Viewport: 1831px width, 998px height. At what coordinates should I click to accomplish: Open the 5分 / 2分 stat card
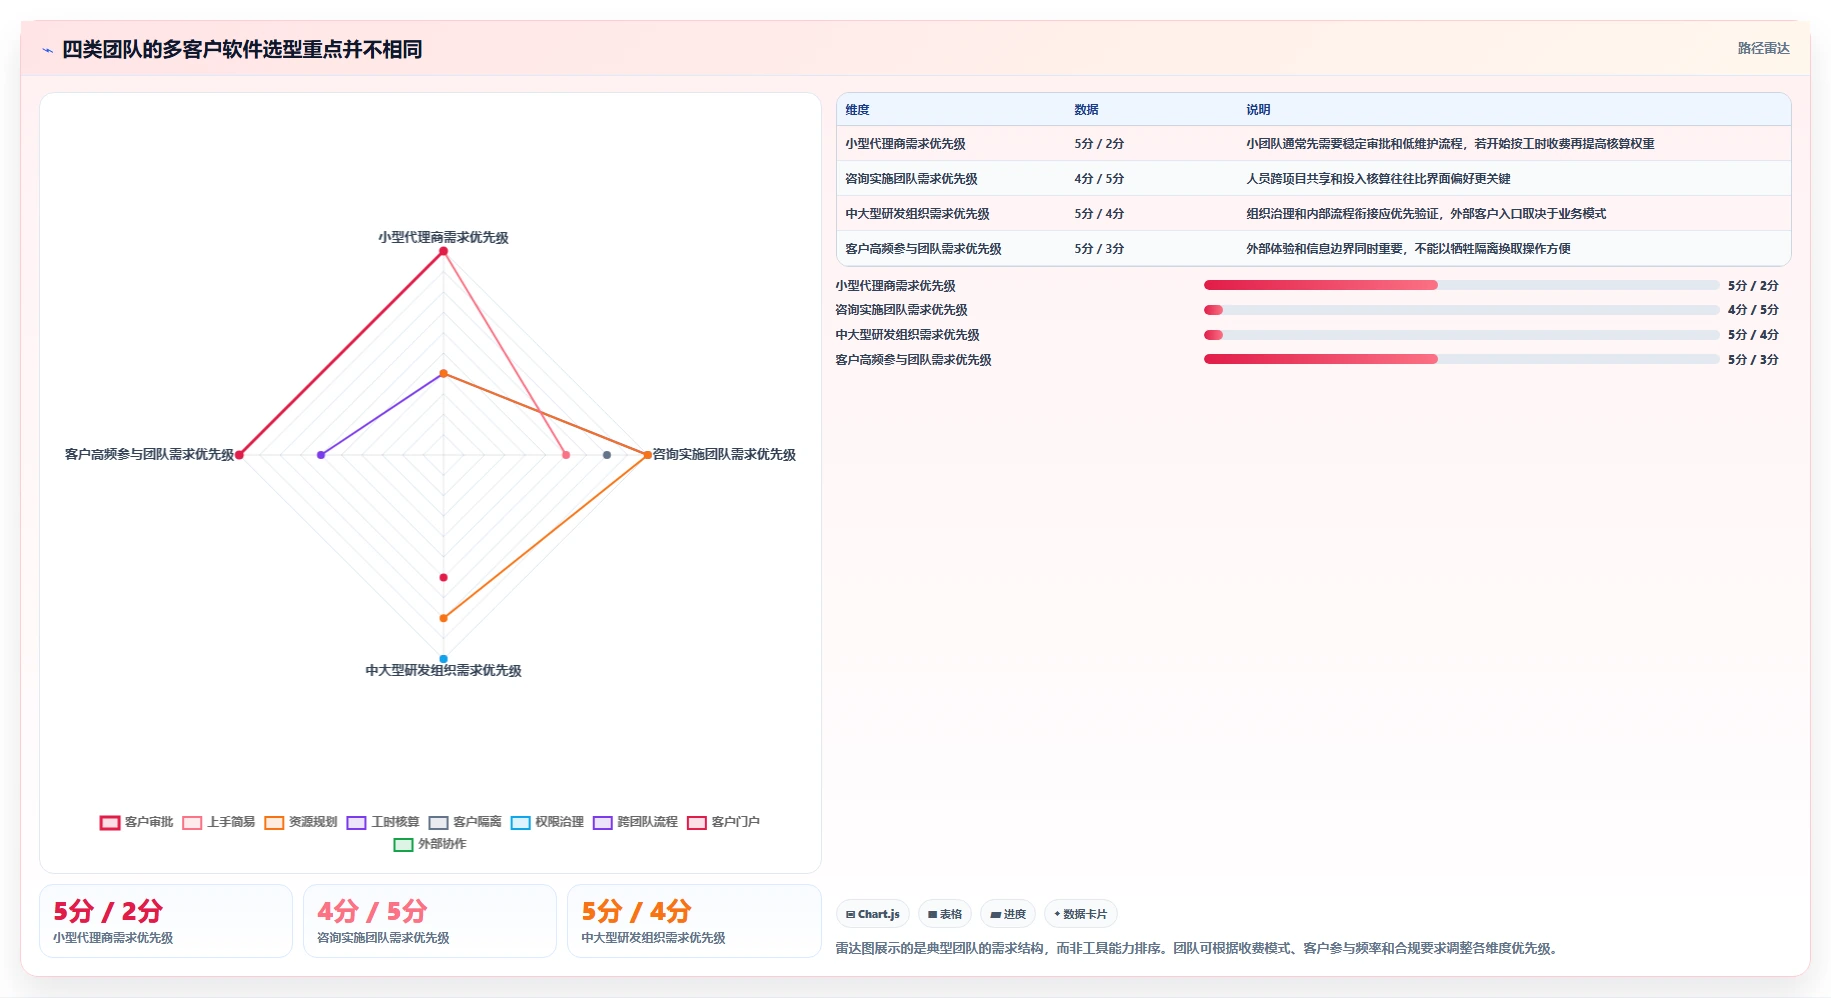[x=166, y=921]
